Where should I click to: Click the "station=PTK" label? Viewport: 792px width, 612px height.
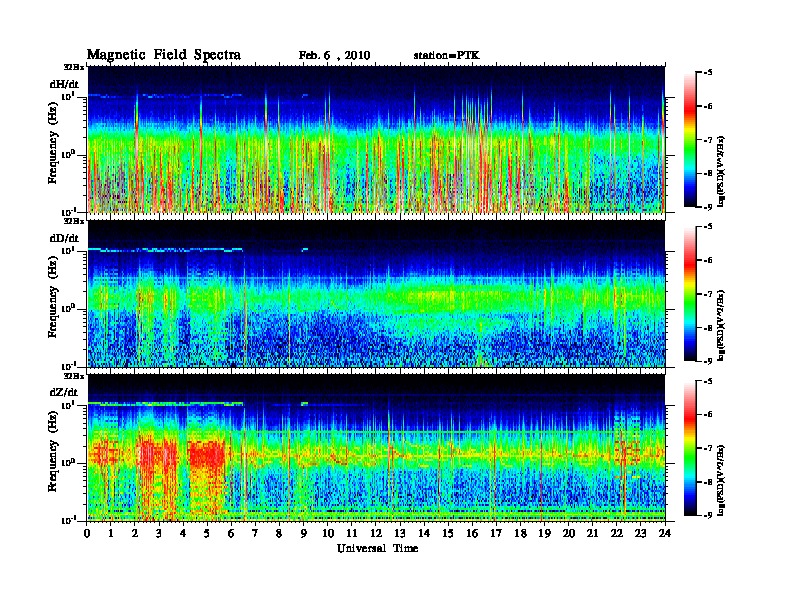tap(447, 56)
